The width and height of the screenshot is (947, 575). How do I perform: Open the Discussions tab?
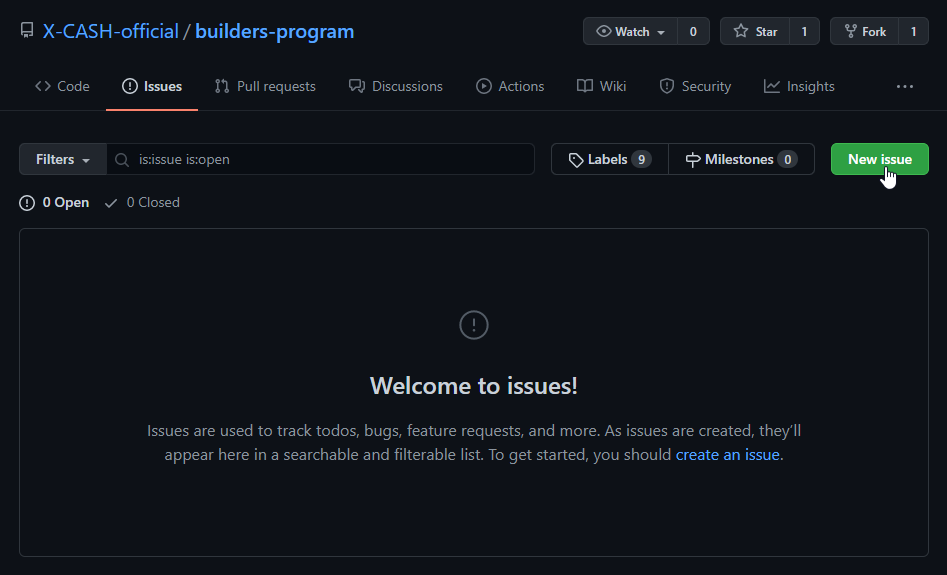396,86
